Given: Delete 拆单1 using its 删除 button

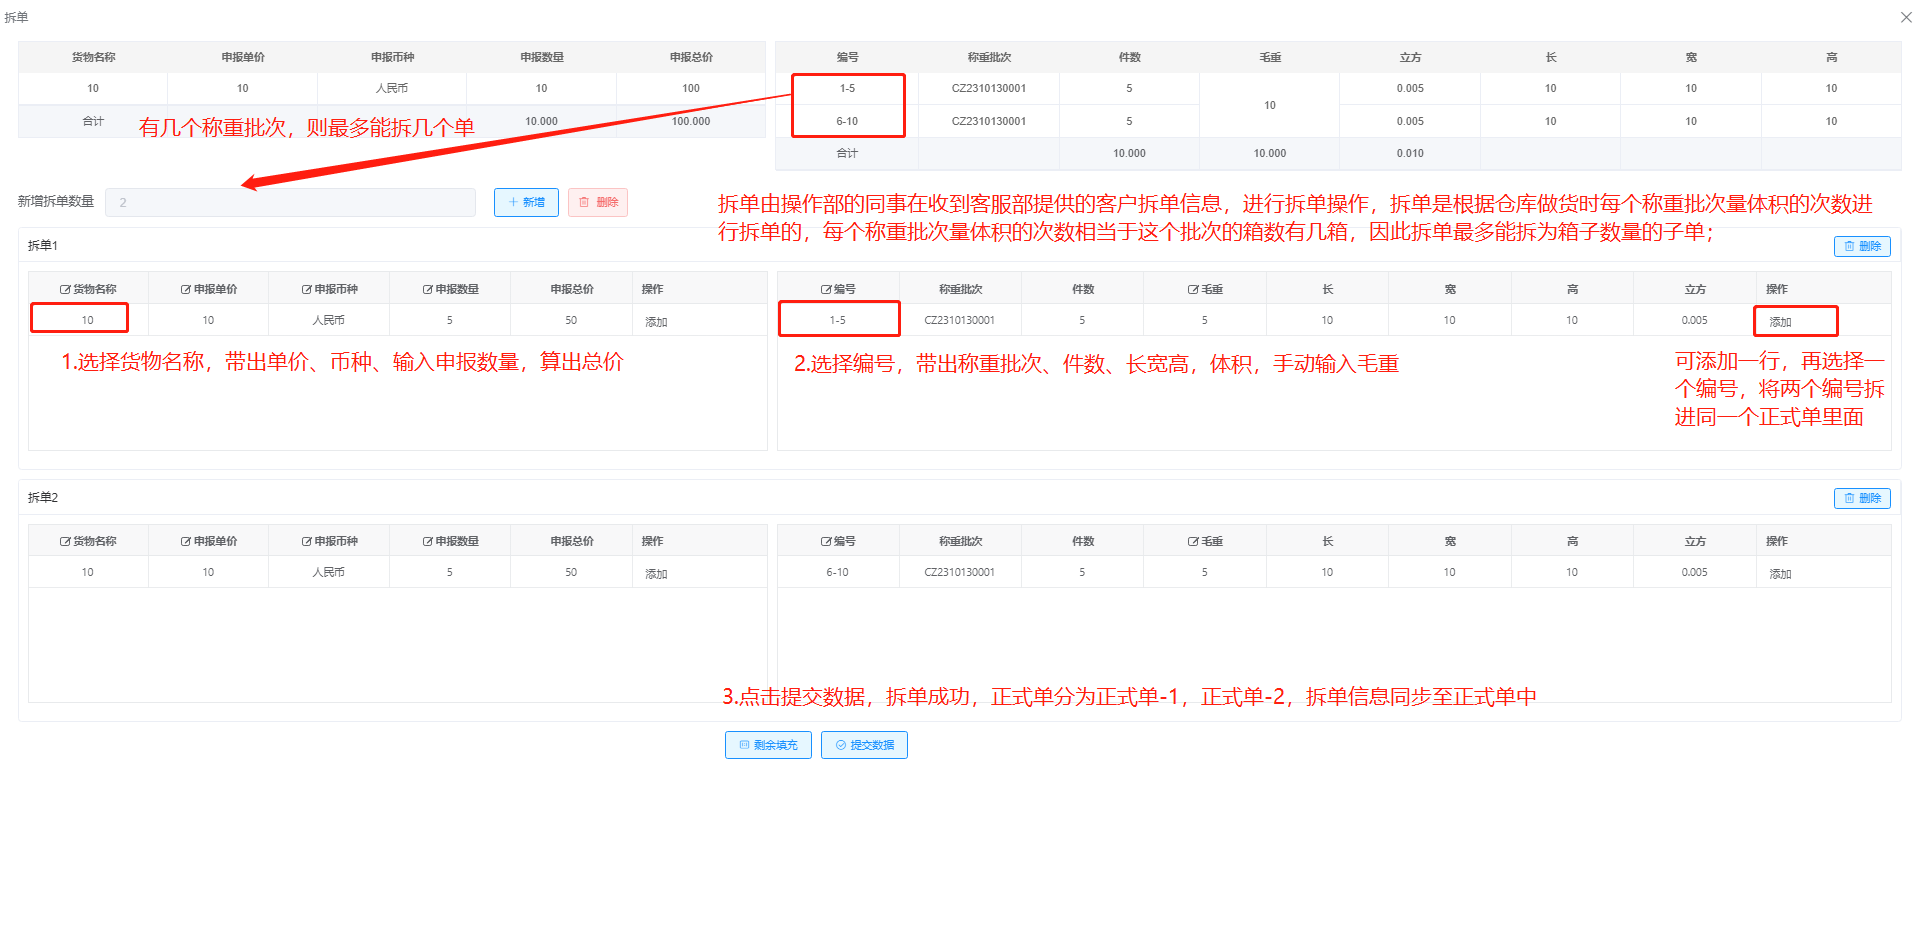Looking at the screenshot, I should (1861, 246).
